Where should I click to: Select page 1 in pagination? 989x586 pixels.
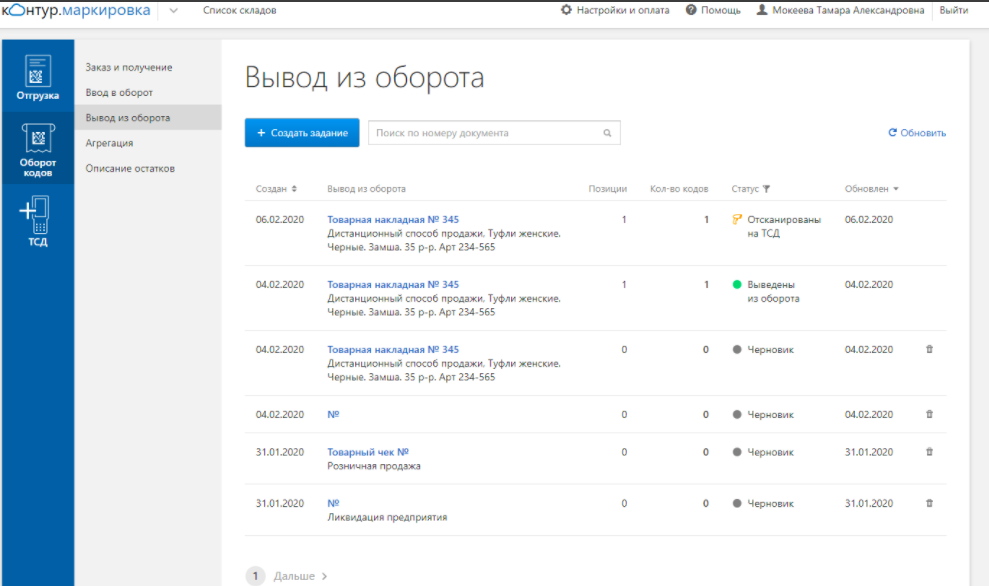pyautogui.click(x=255, y=576)
